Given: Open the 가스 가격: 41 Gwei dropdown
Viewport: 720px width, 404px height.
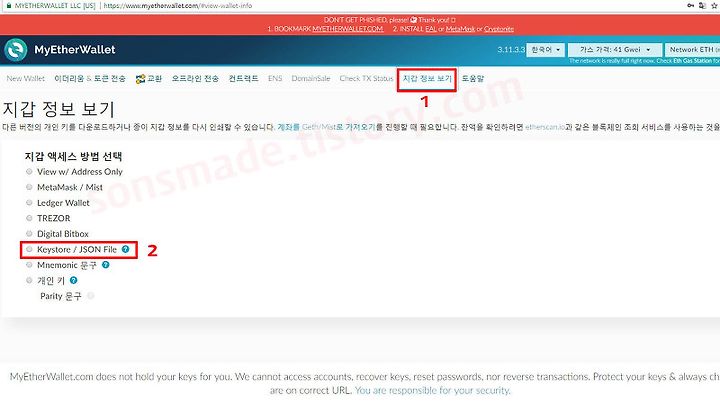Looking at the screenshot, I should tap(615, 50).
